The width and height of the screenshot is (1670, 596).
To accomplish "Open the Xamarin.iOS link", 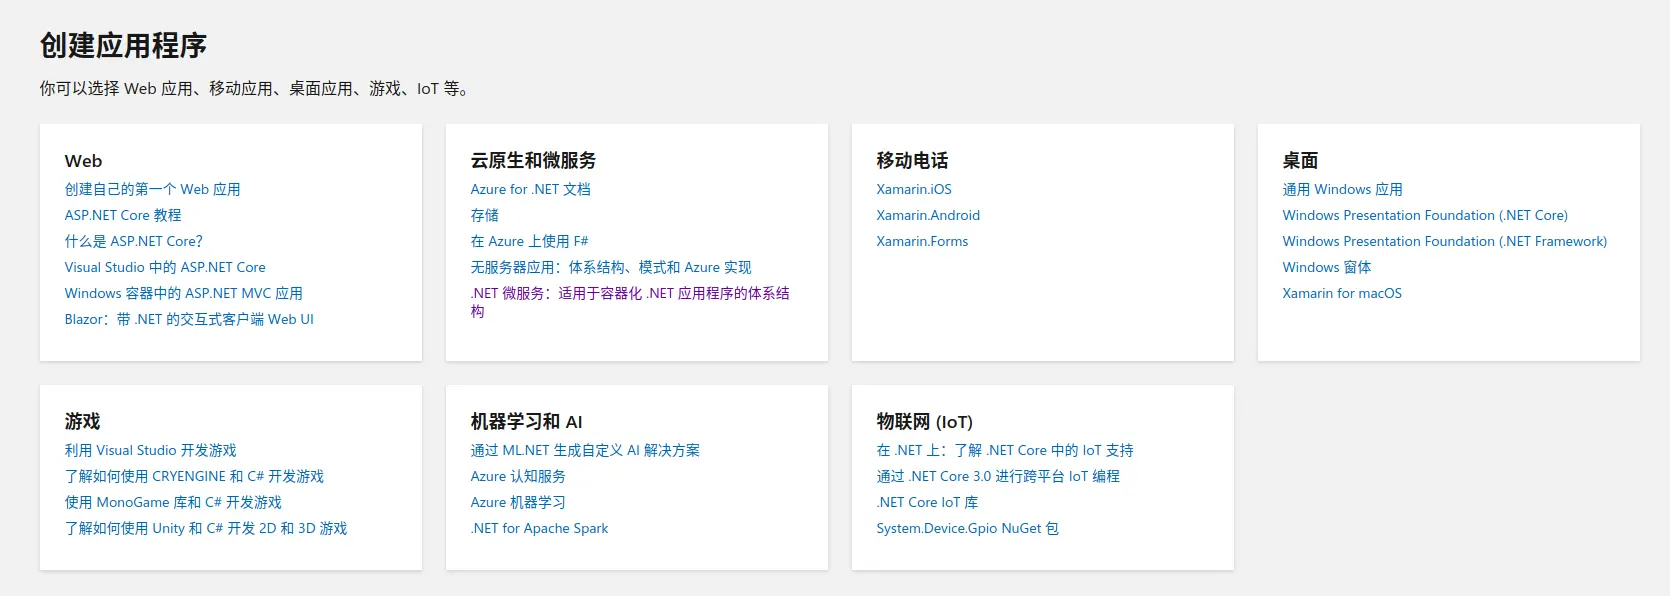I will click(x=914, y=189).
